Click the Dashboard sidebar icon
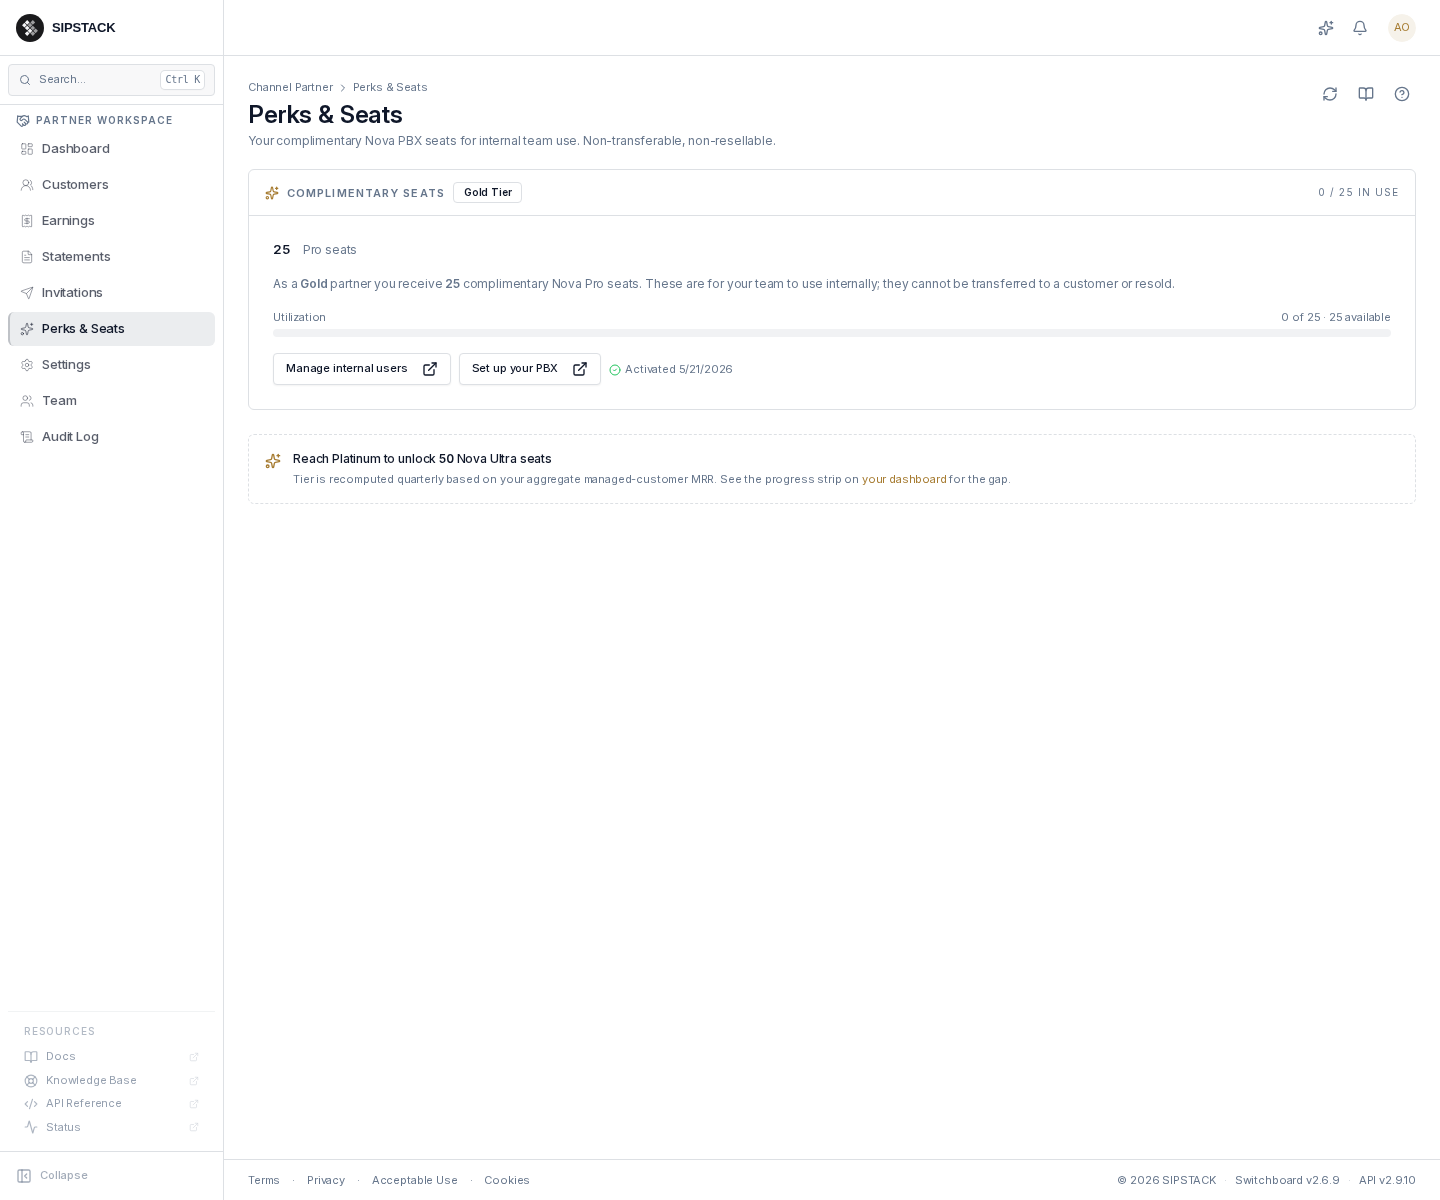1440x1200 pixels. click(x=27, y=149)
